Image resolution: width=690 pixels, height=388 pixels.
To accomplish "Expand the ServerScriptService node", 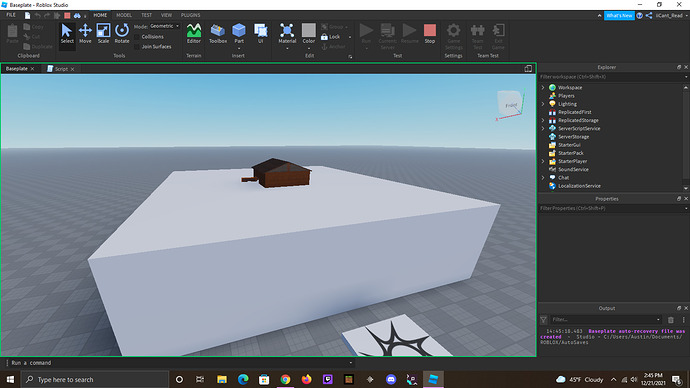I will [543, 128].
